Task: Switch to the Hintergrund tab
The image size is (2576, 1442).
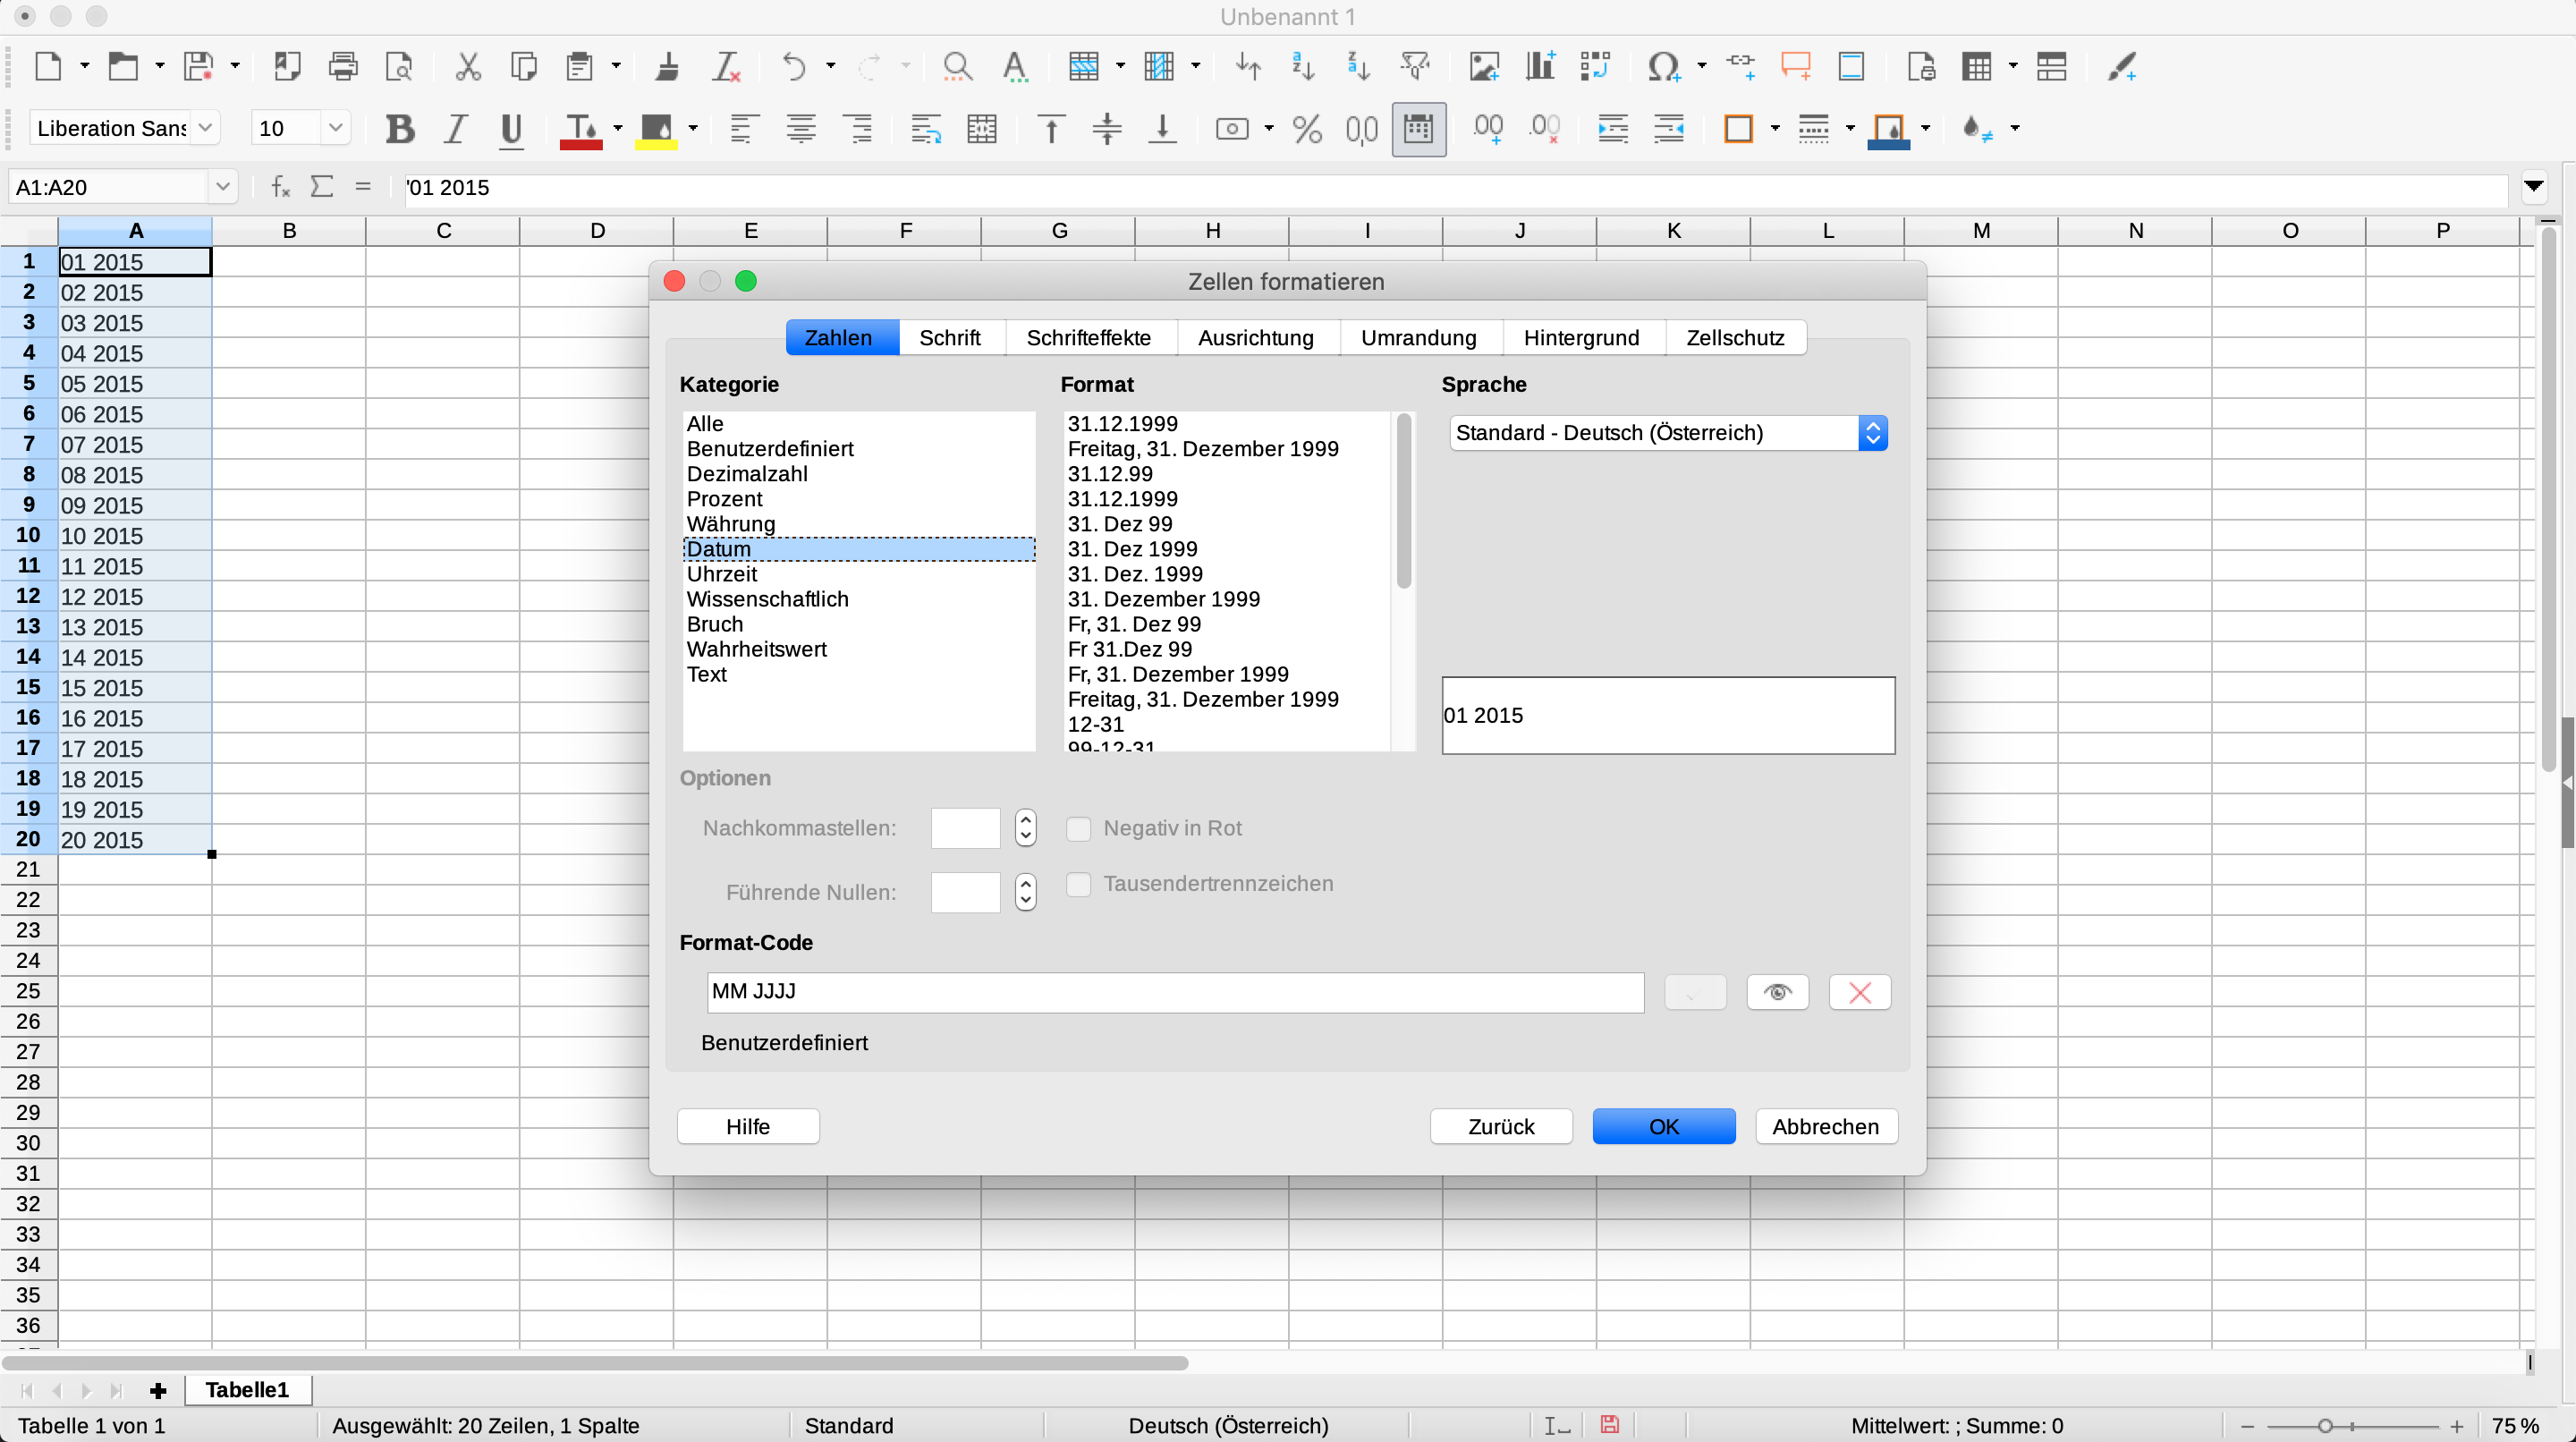Action: pos(1581,338)
